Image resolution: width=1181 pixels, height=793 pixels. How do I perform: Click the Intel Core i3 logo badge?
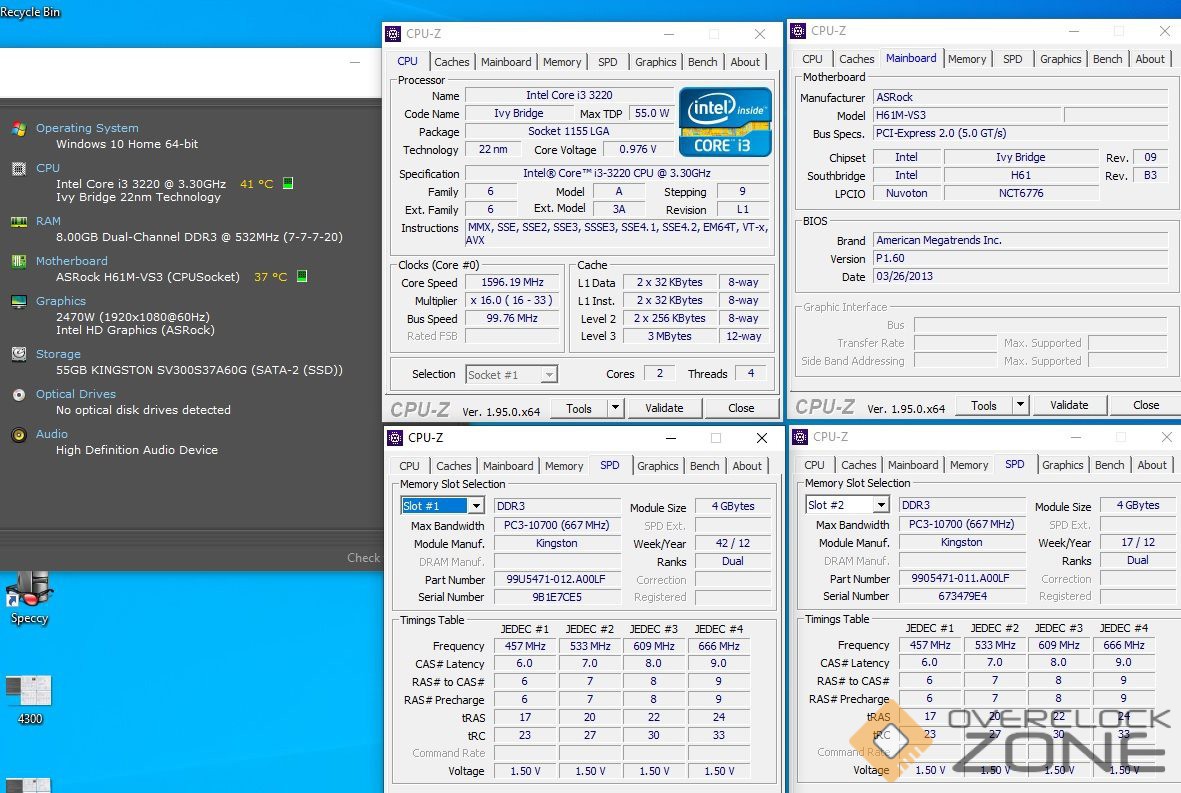pos(725,122)
